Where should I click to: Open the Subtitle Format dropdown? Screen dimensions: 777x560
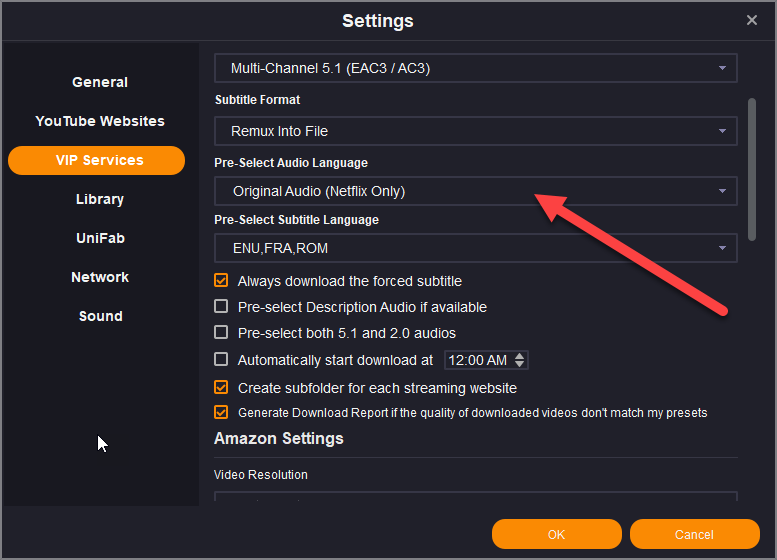pyautogui.click(x=476, y=131)
